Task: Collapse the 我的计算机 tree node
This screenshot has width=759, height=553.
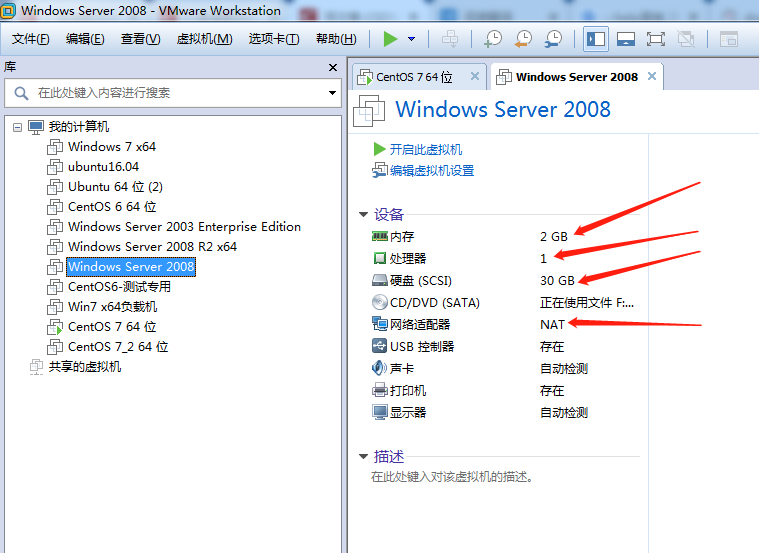Action: pyautogui.click(x=17, y=127)
